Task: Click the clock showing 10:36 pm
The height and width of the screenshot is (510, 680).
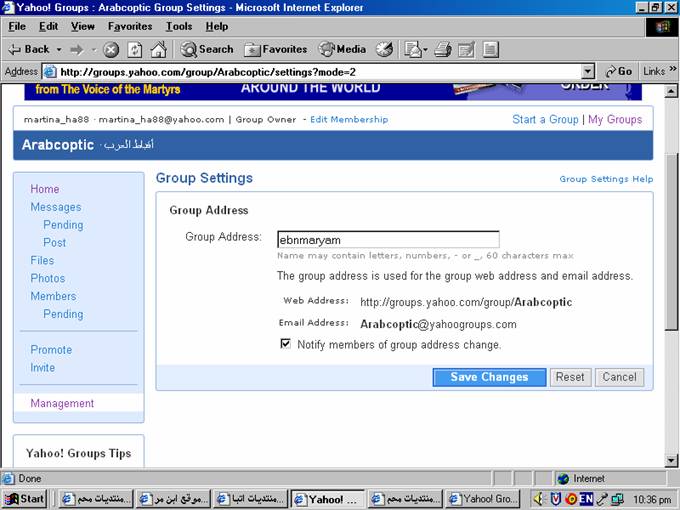Action: click(x=651, y=499)
